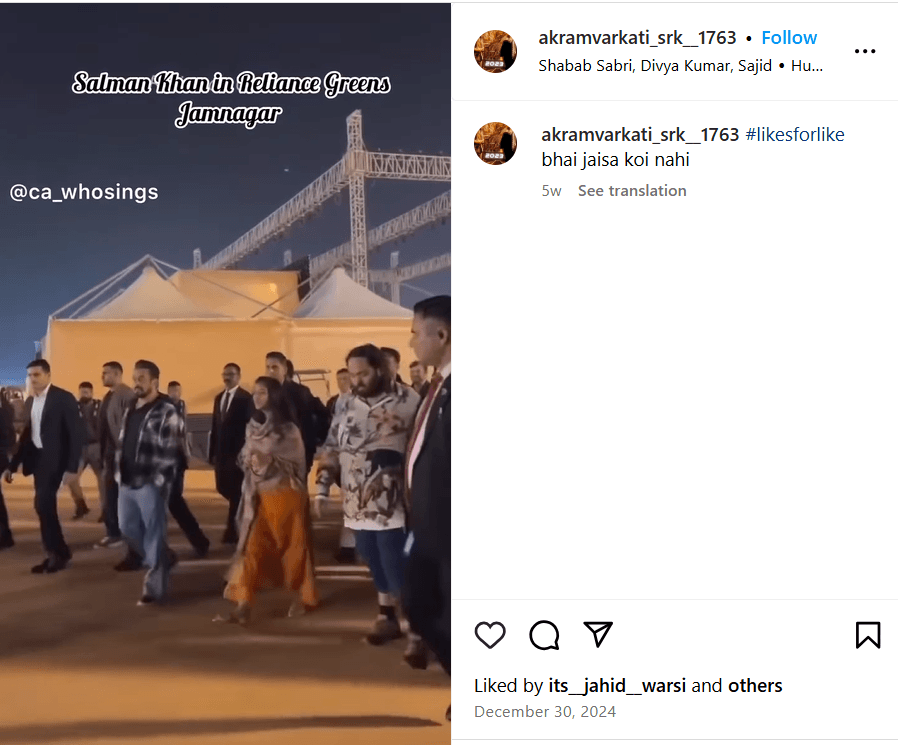Open the December 30, 2024 post date
The image size is (898, 745).
[545, 712]
